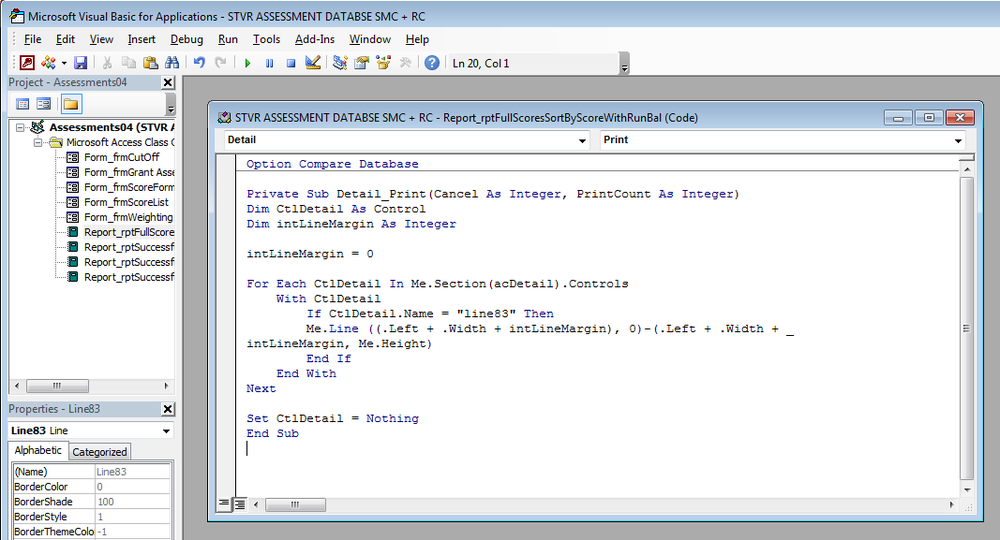Click the Run Sub green play icon

pos(247,62)
